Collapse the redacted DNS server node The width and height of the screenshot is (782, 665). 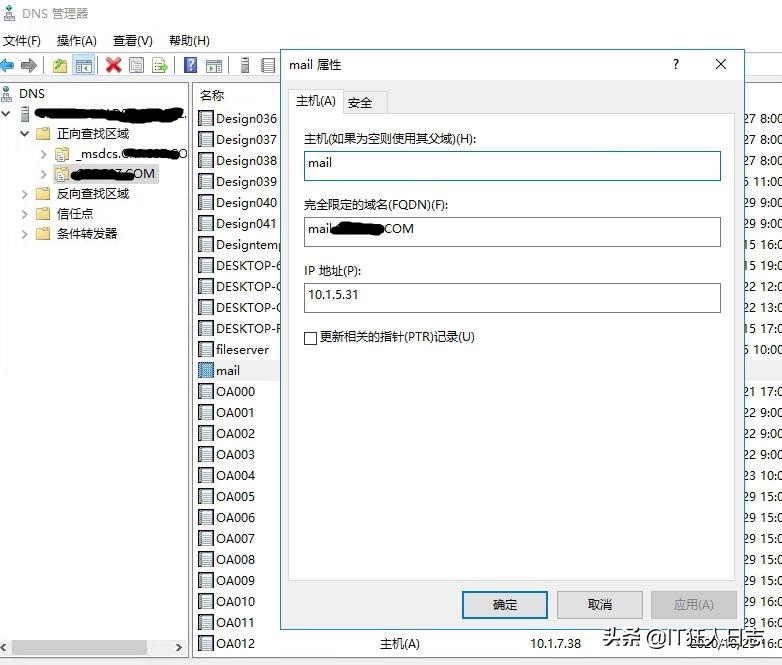pos(6,114)
